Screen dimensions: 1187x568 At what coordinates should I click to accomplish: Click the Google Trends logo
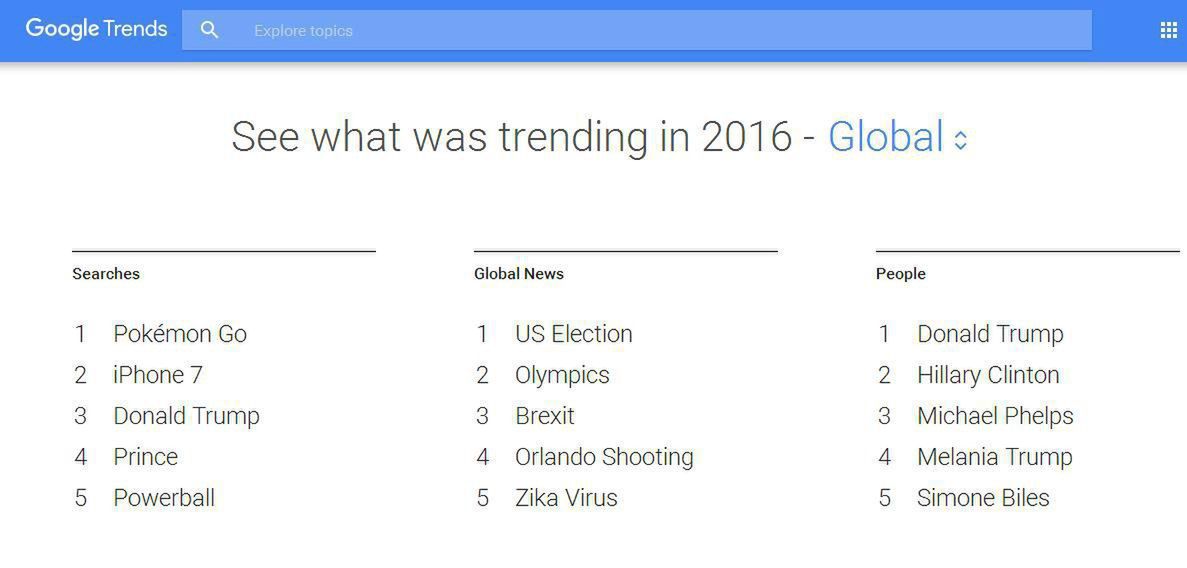(96, 29)
